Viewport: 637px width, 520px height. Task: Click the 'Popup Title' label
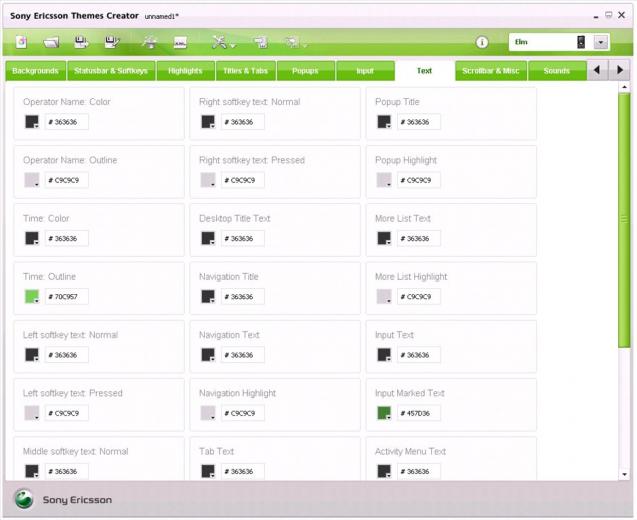tap(397, 102)
